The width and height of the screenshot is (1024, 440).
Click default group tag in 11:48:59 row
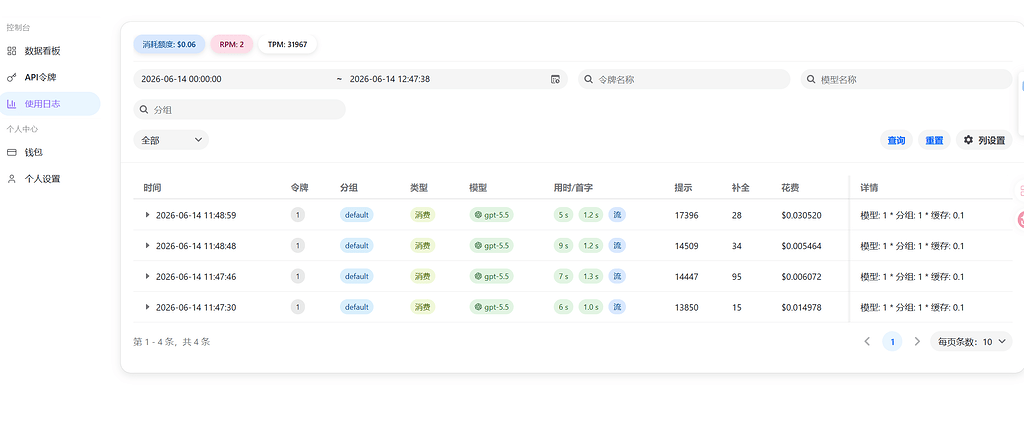(x=357, y=215)
